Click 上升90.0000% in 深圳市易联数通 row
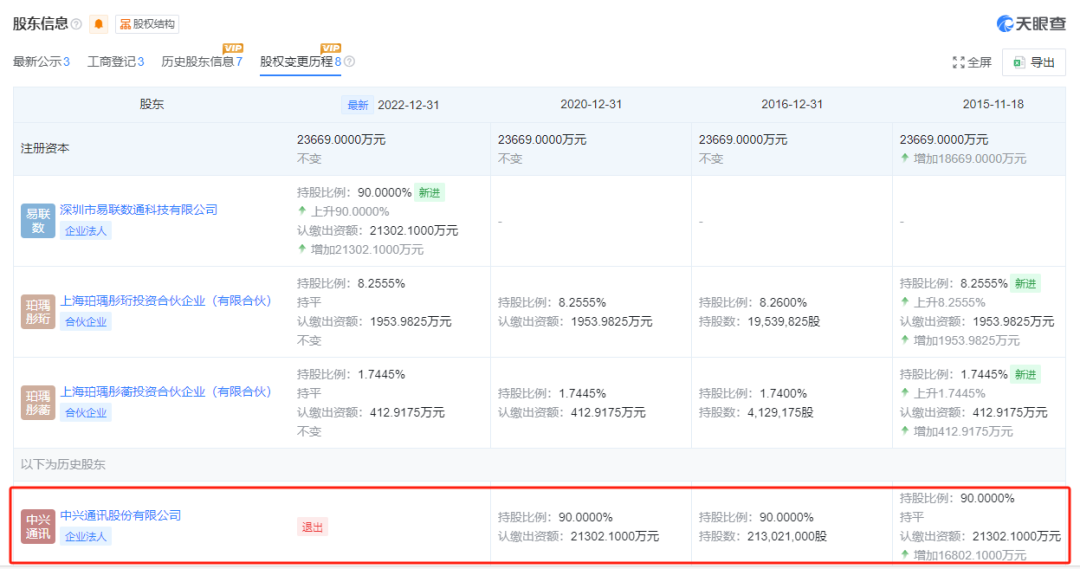Image resolution: width=1080 pixels, height=569 pixels. [343, 211]
